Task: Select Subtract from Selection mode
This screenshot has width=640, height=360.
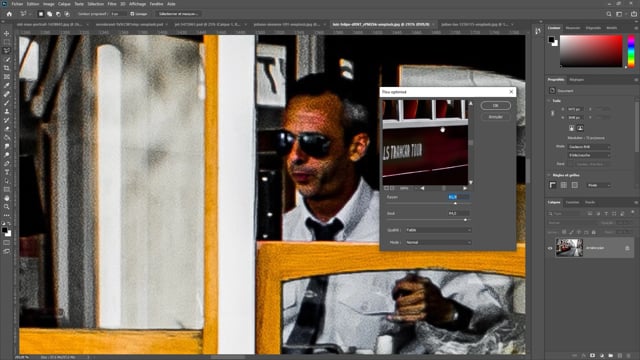Action: (58, 14)
